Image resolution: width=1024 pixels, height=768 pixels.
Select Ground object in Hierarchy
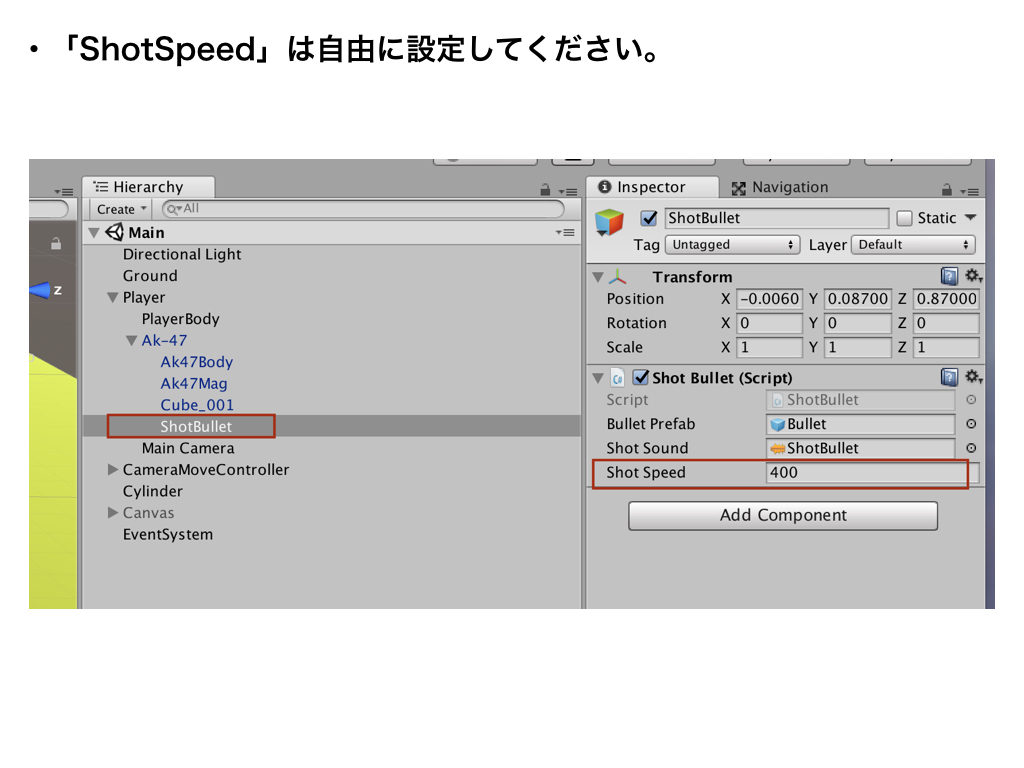(150, 276)
